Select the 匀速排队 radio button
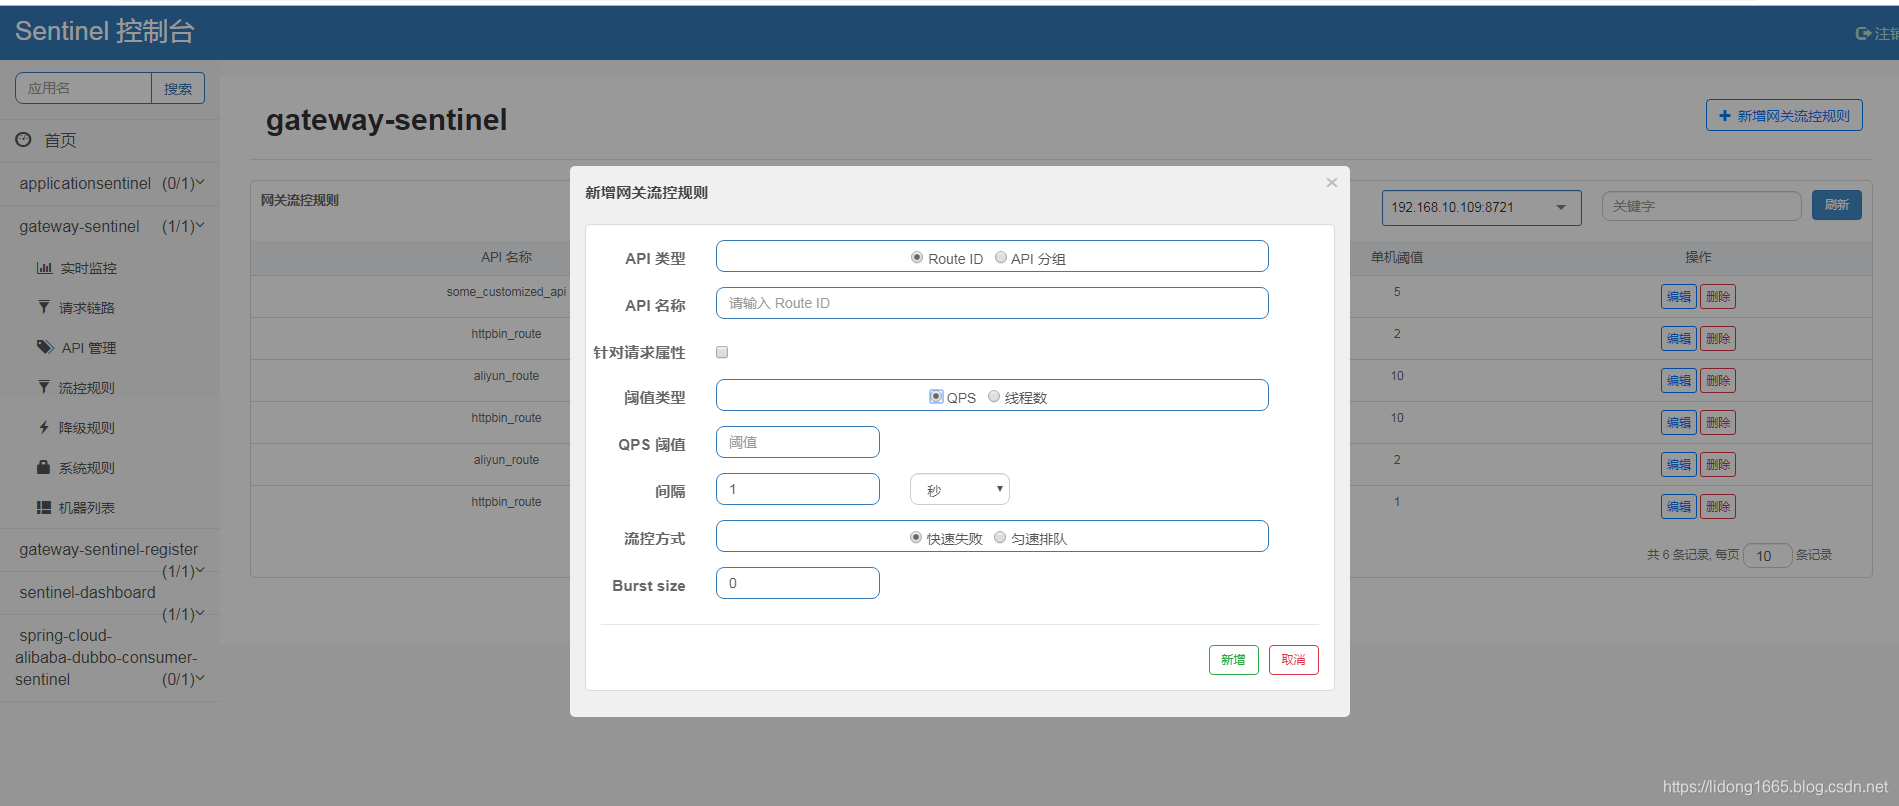 [x=1000, y=538]
